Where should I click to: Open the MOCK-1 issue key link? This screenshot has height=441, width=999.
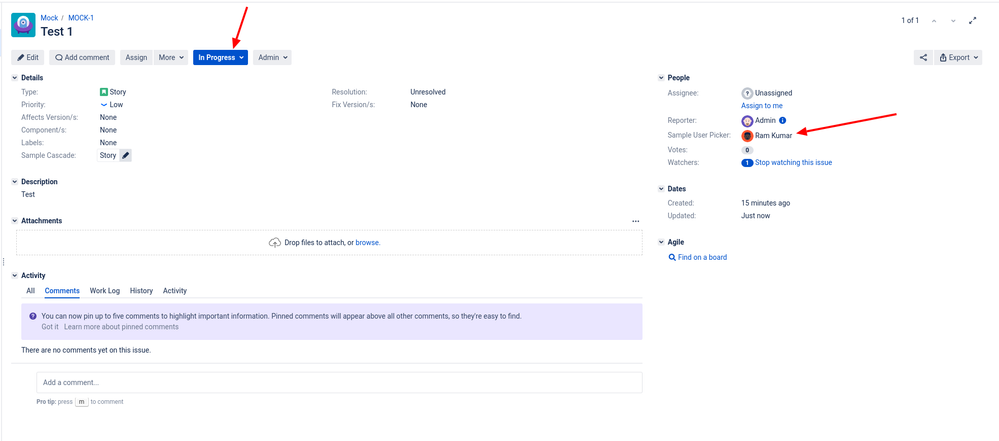point(81,18)
